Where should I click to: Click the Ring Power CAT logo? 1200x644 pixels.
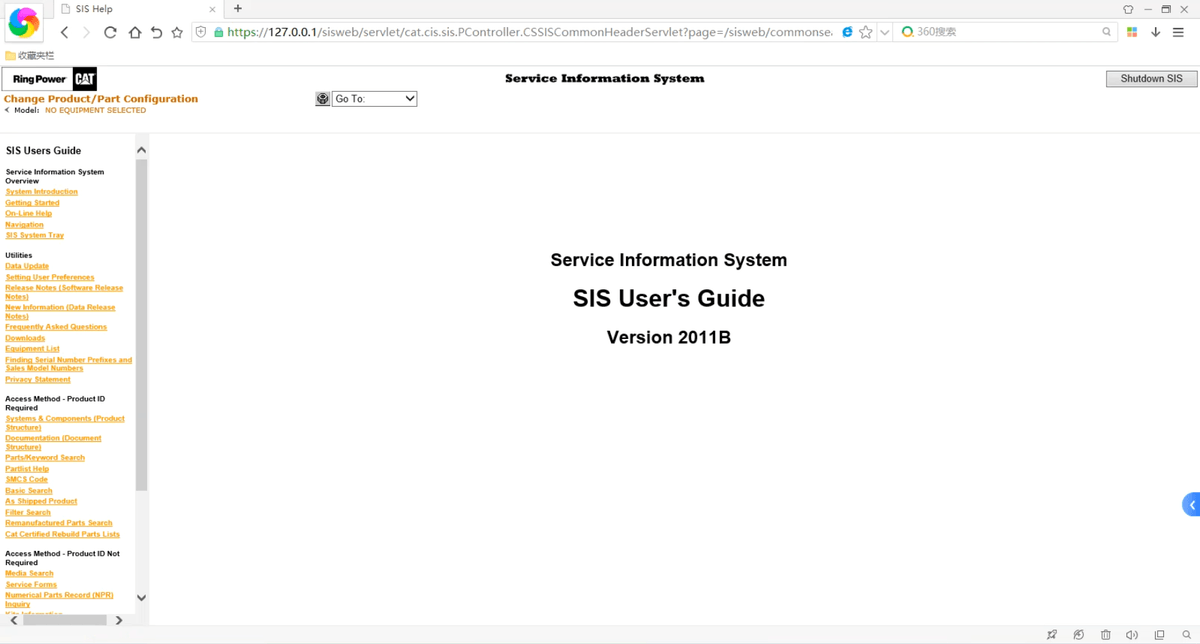(x=50, y=79)
